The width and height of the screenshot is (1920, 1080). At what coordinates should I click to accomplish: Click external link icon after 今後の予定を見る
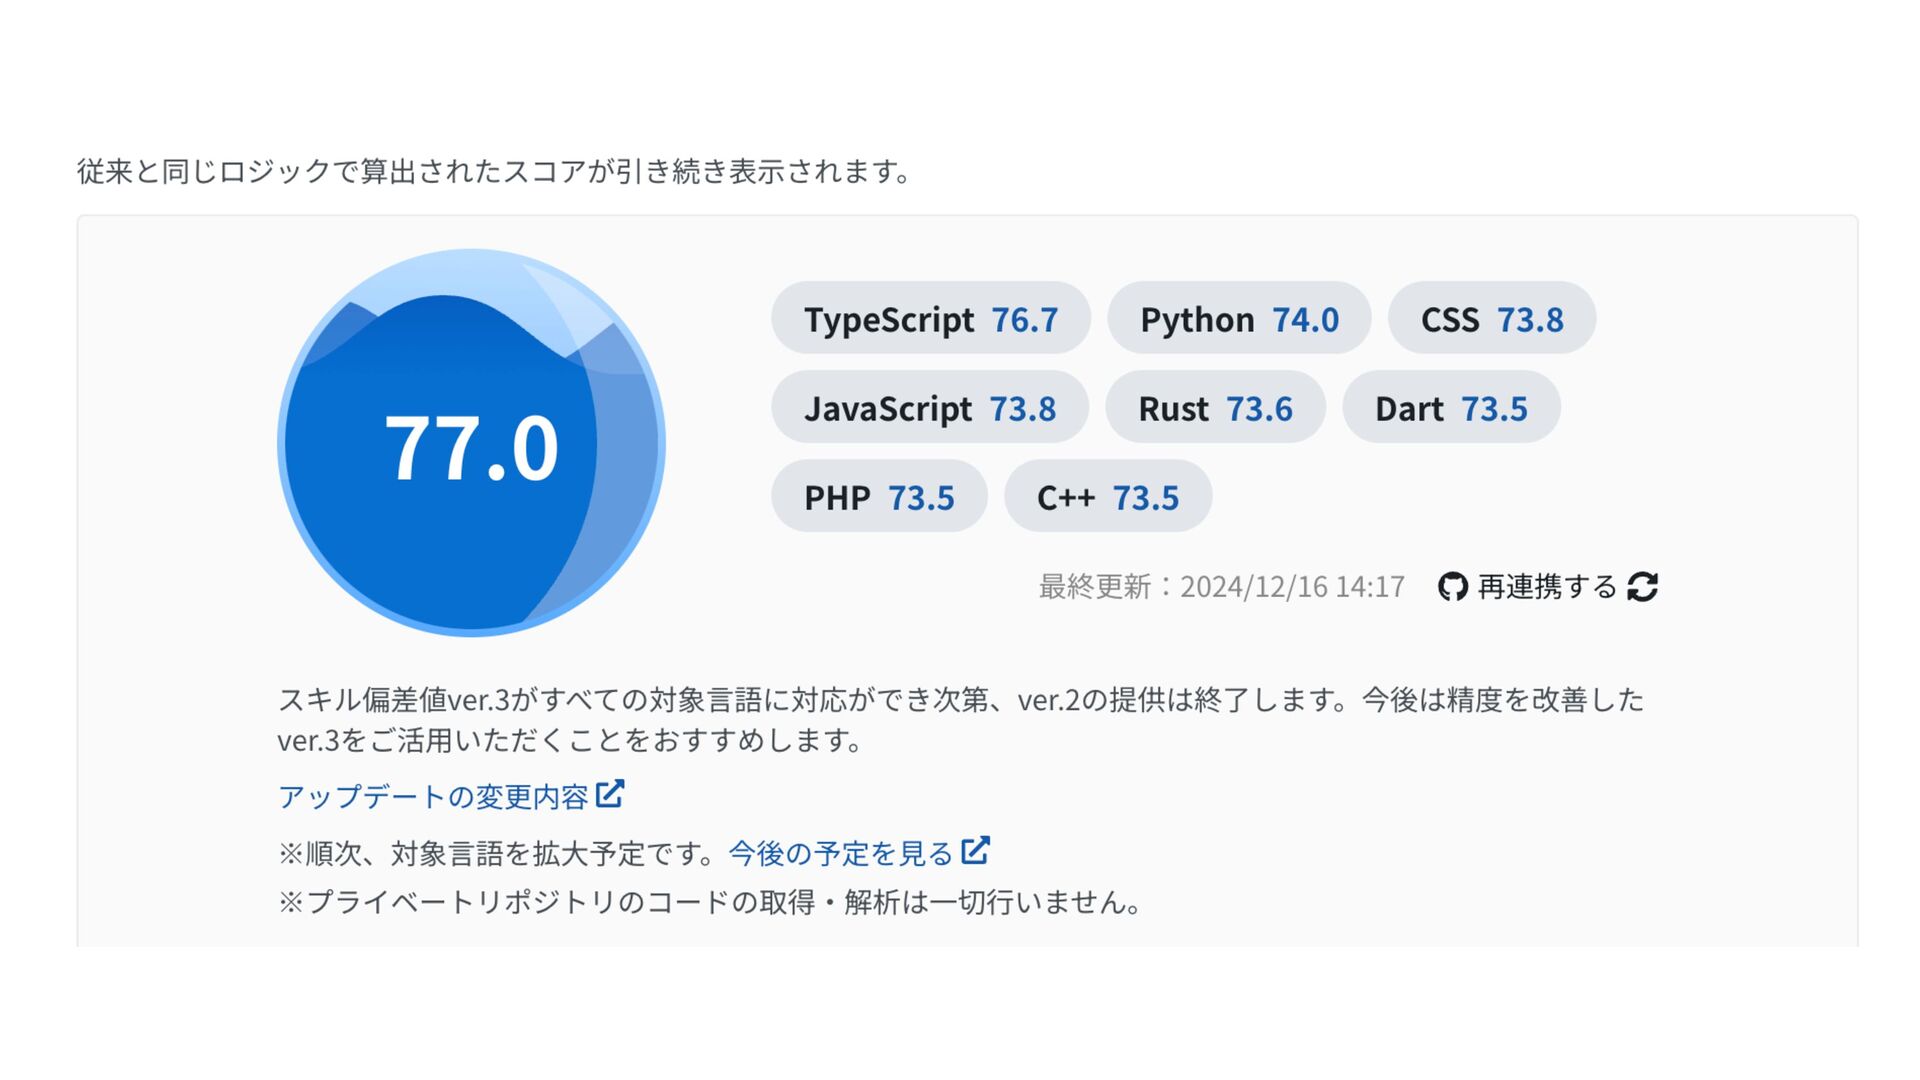[975, 851]
